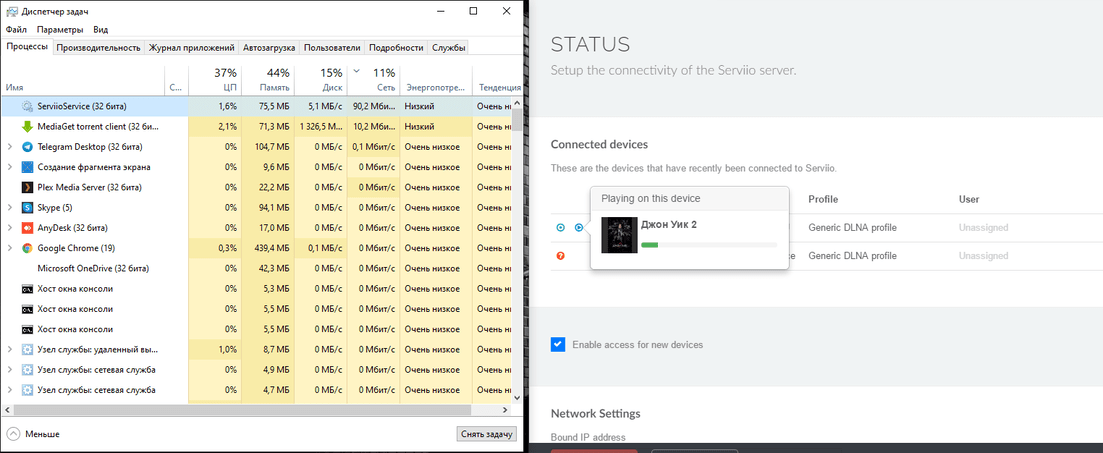Click the green MediaGet torrent client icon
The image size is (1103, 453).
(x=27, y=127)
